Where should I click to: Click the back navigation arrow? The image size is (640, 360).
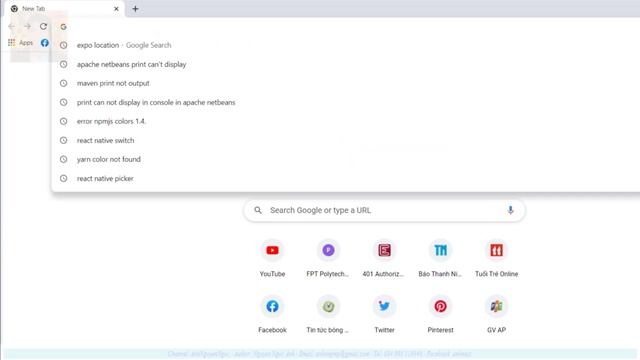(x=11, y=27)
